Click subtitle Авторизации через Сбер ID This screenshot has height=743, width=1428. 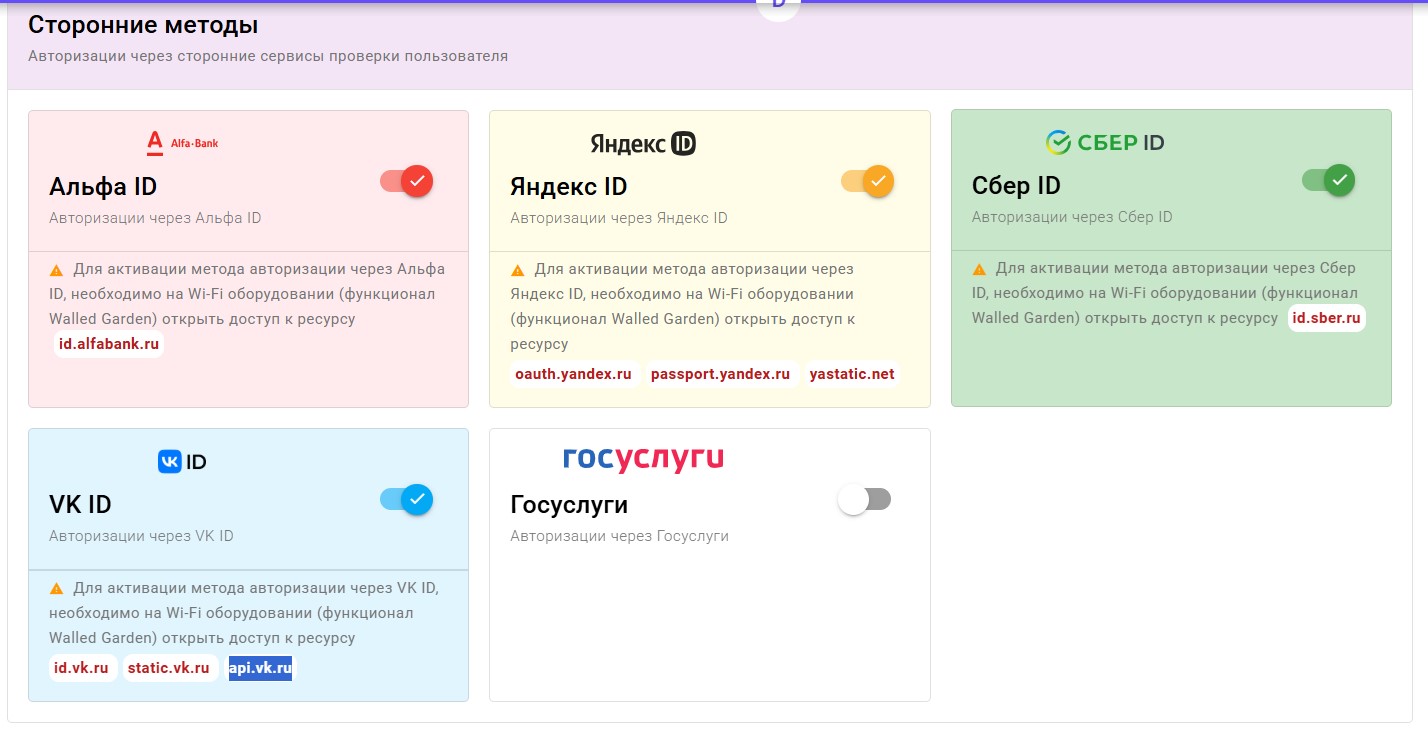1072,217
